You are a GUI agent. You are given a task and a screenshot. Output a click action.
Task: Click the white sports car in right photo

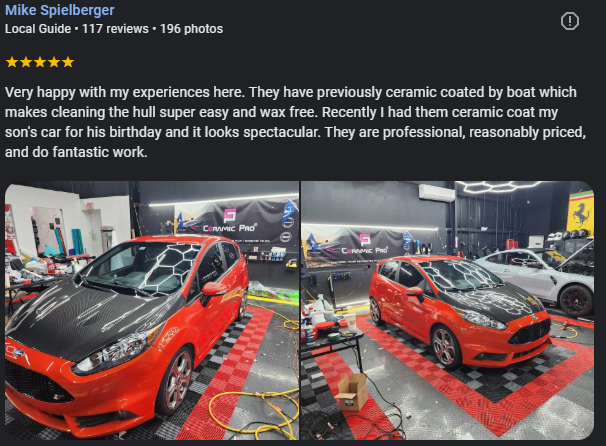coord(541,278)
